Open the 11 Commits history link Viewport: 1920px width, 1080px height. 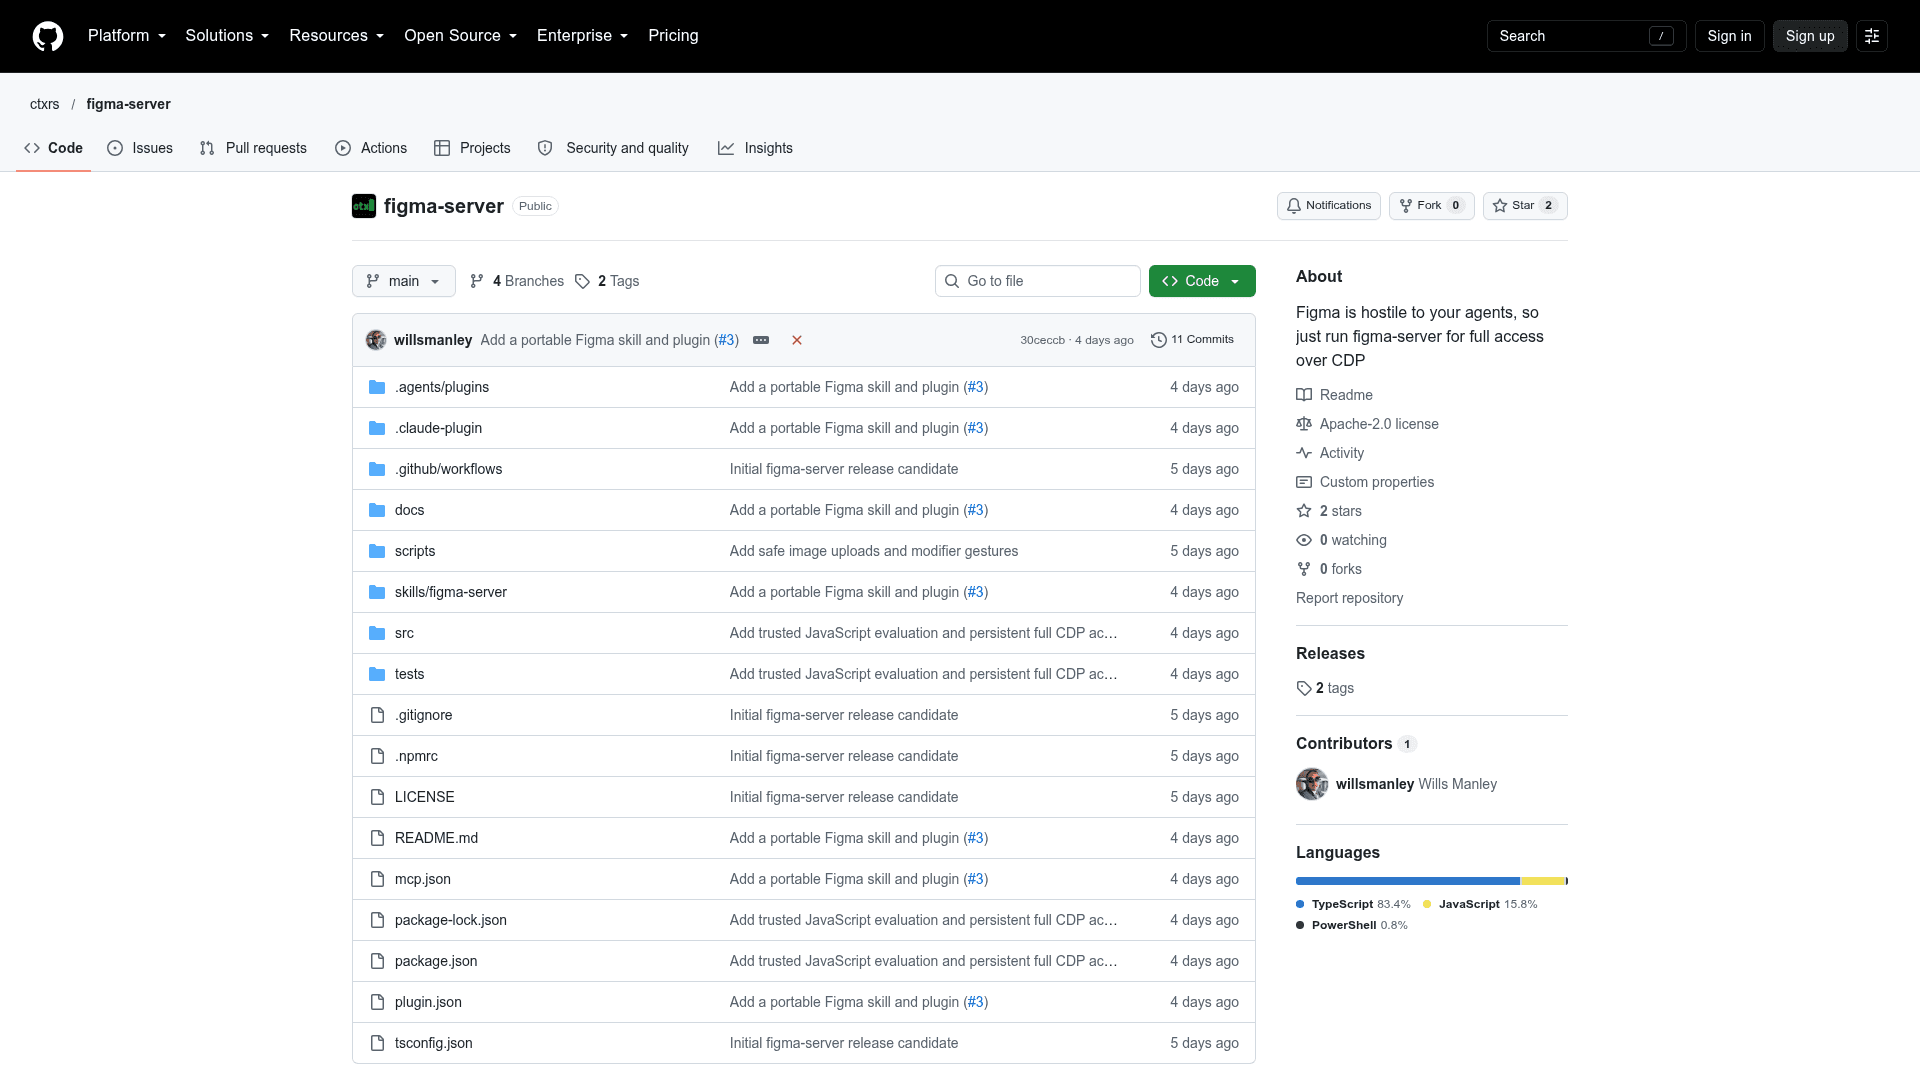1192,340
